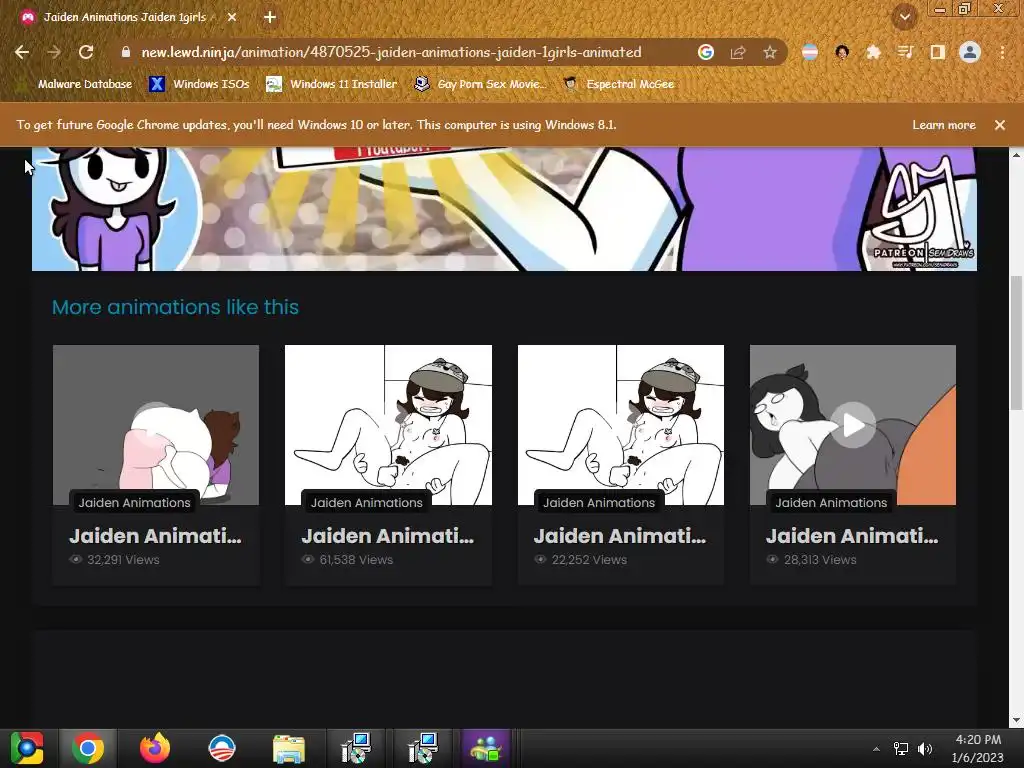Select the Jaiden Animations browser tab
This screenshot has height=768, width=1024.
(125, 18)
